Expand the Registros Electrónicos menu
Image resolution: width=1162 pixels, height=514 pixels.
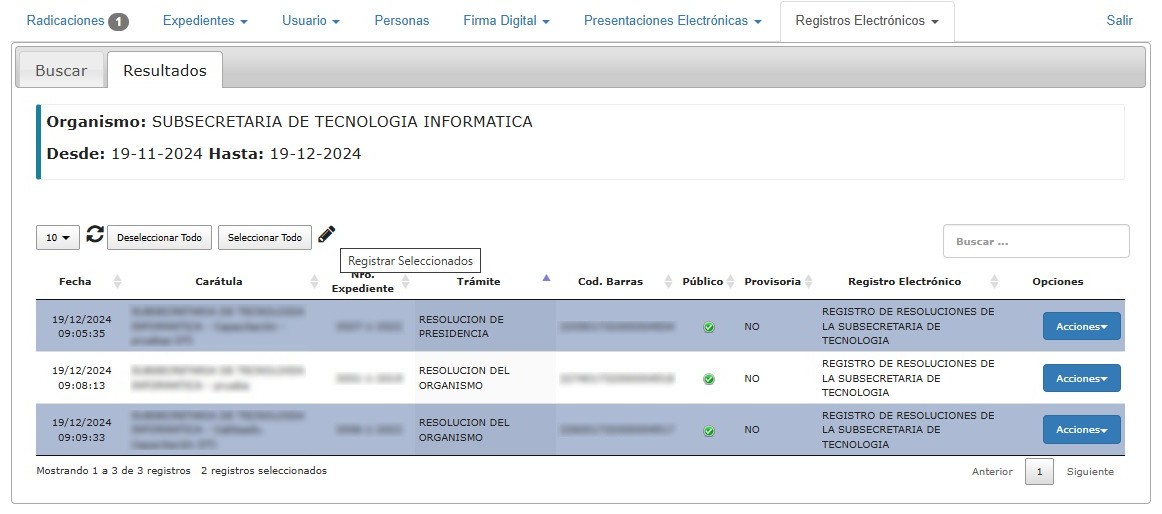(x=866, y=21)
